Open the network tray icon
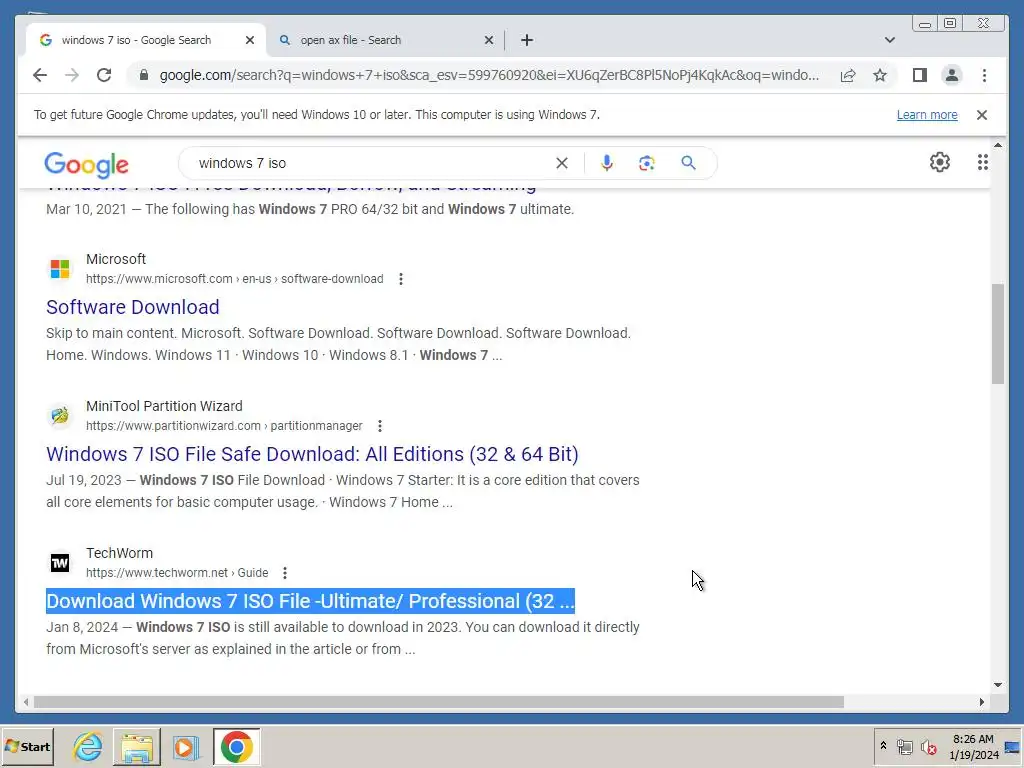The width and height of the screenshot is (1024, 768). pos(904,746)
